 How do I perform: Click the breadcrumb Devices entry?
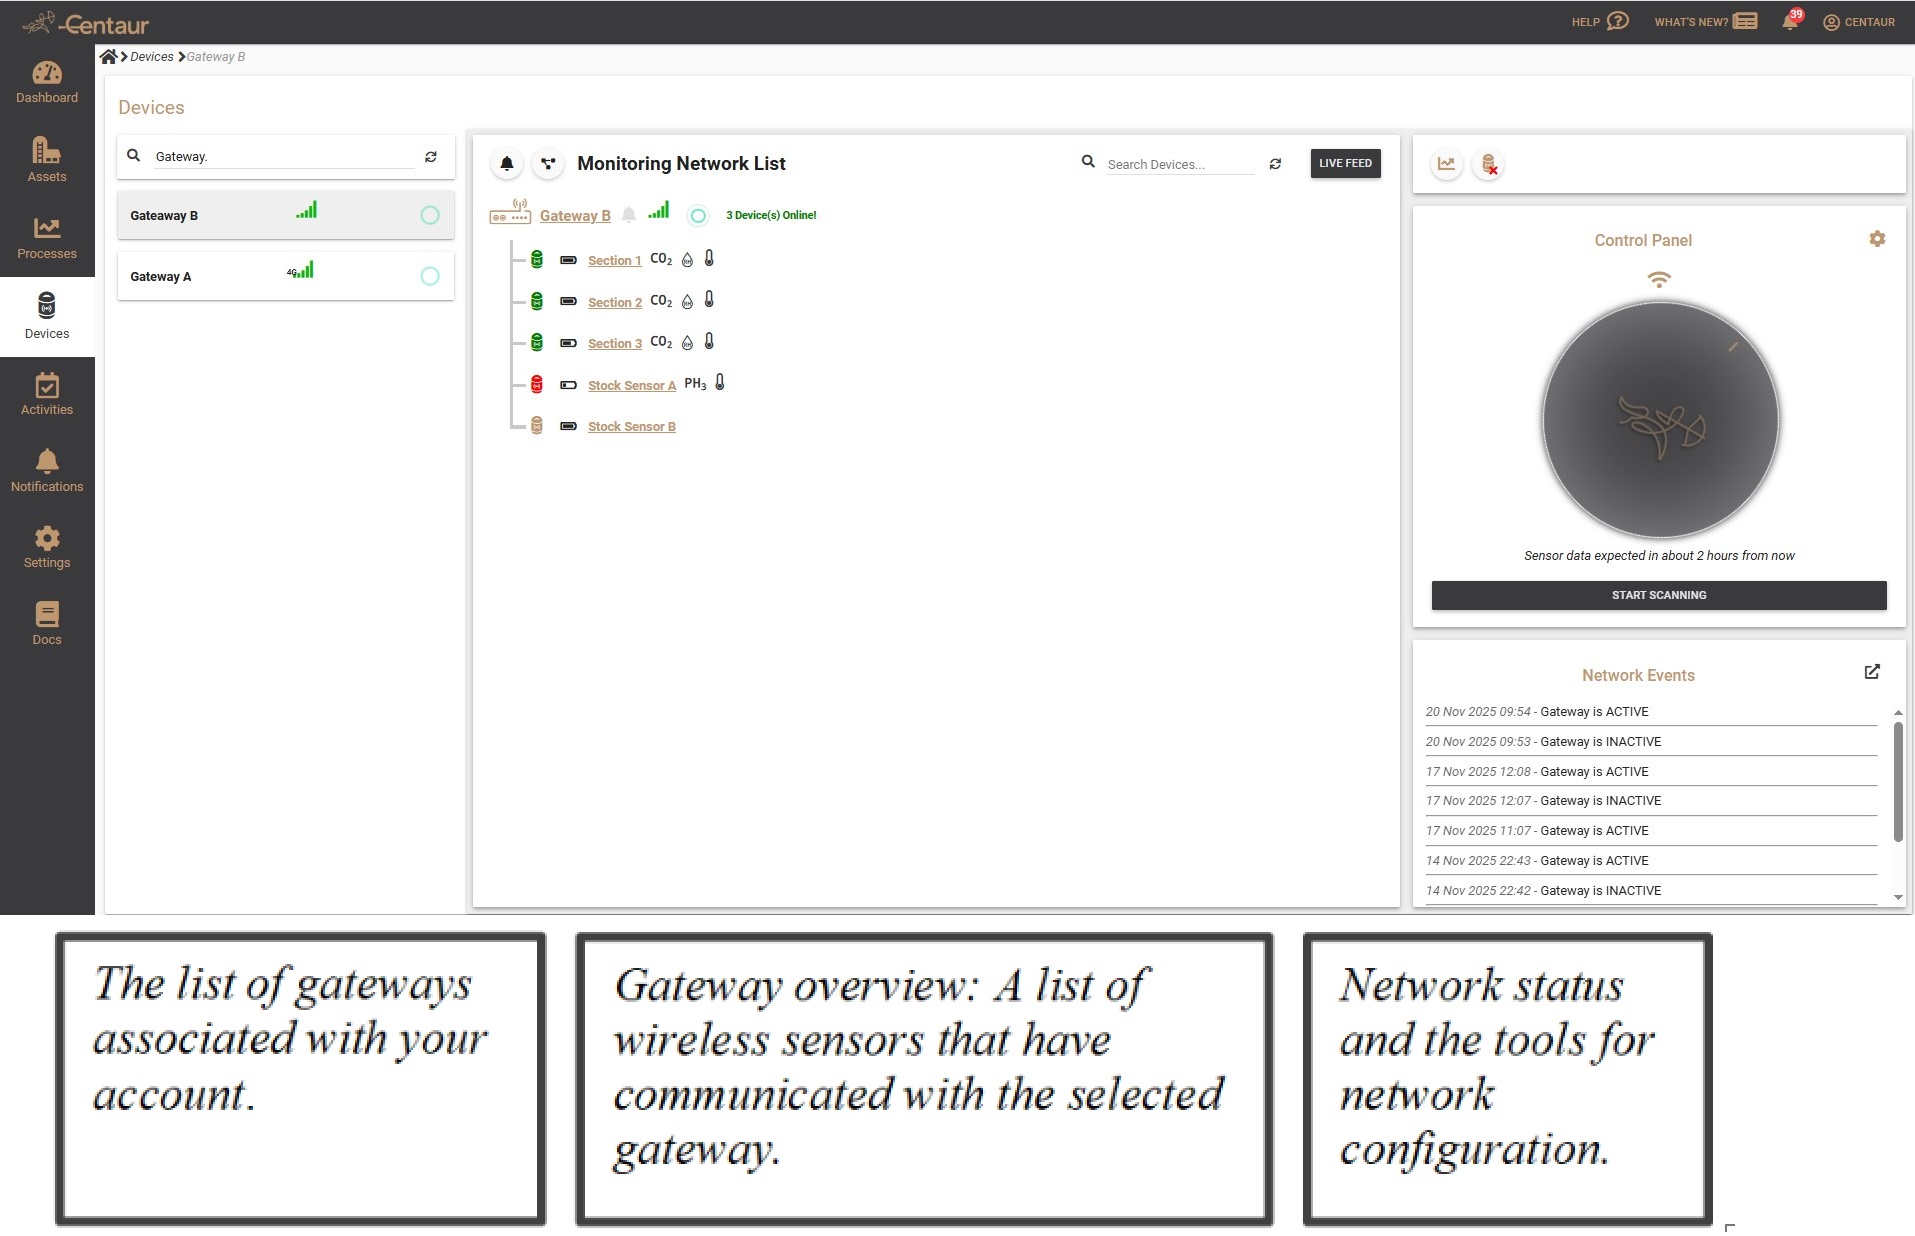pyautogui.click(x=153, y=56)
